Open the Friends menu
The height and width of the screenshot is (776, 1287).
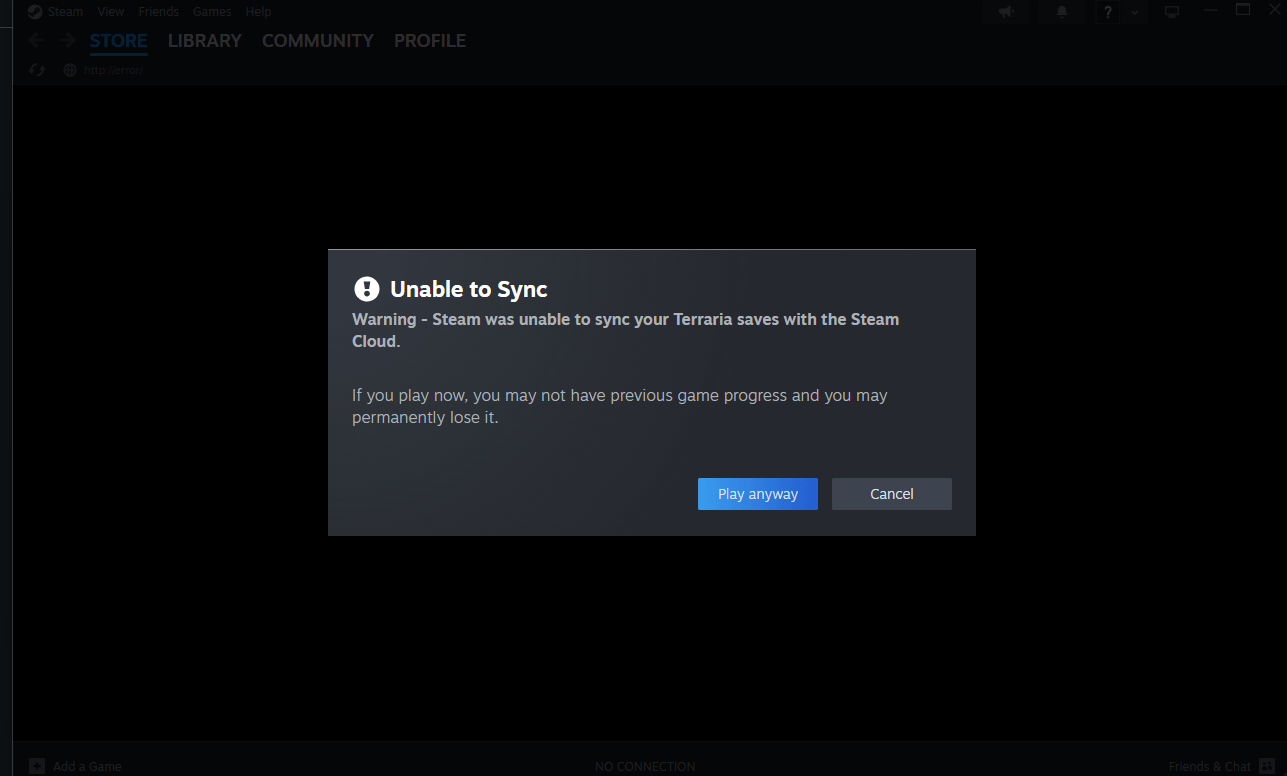click(x=159, y=12)
